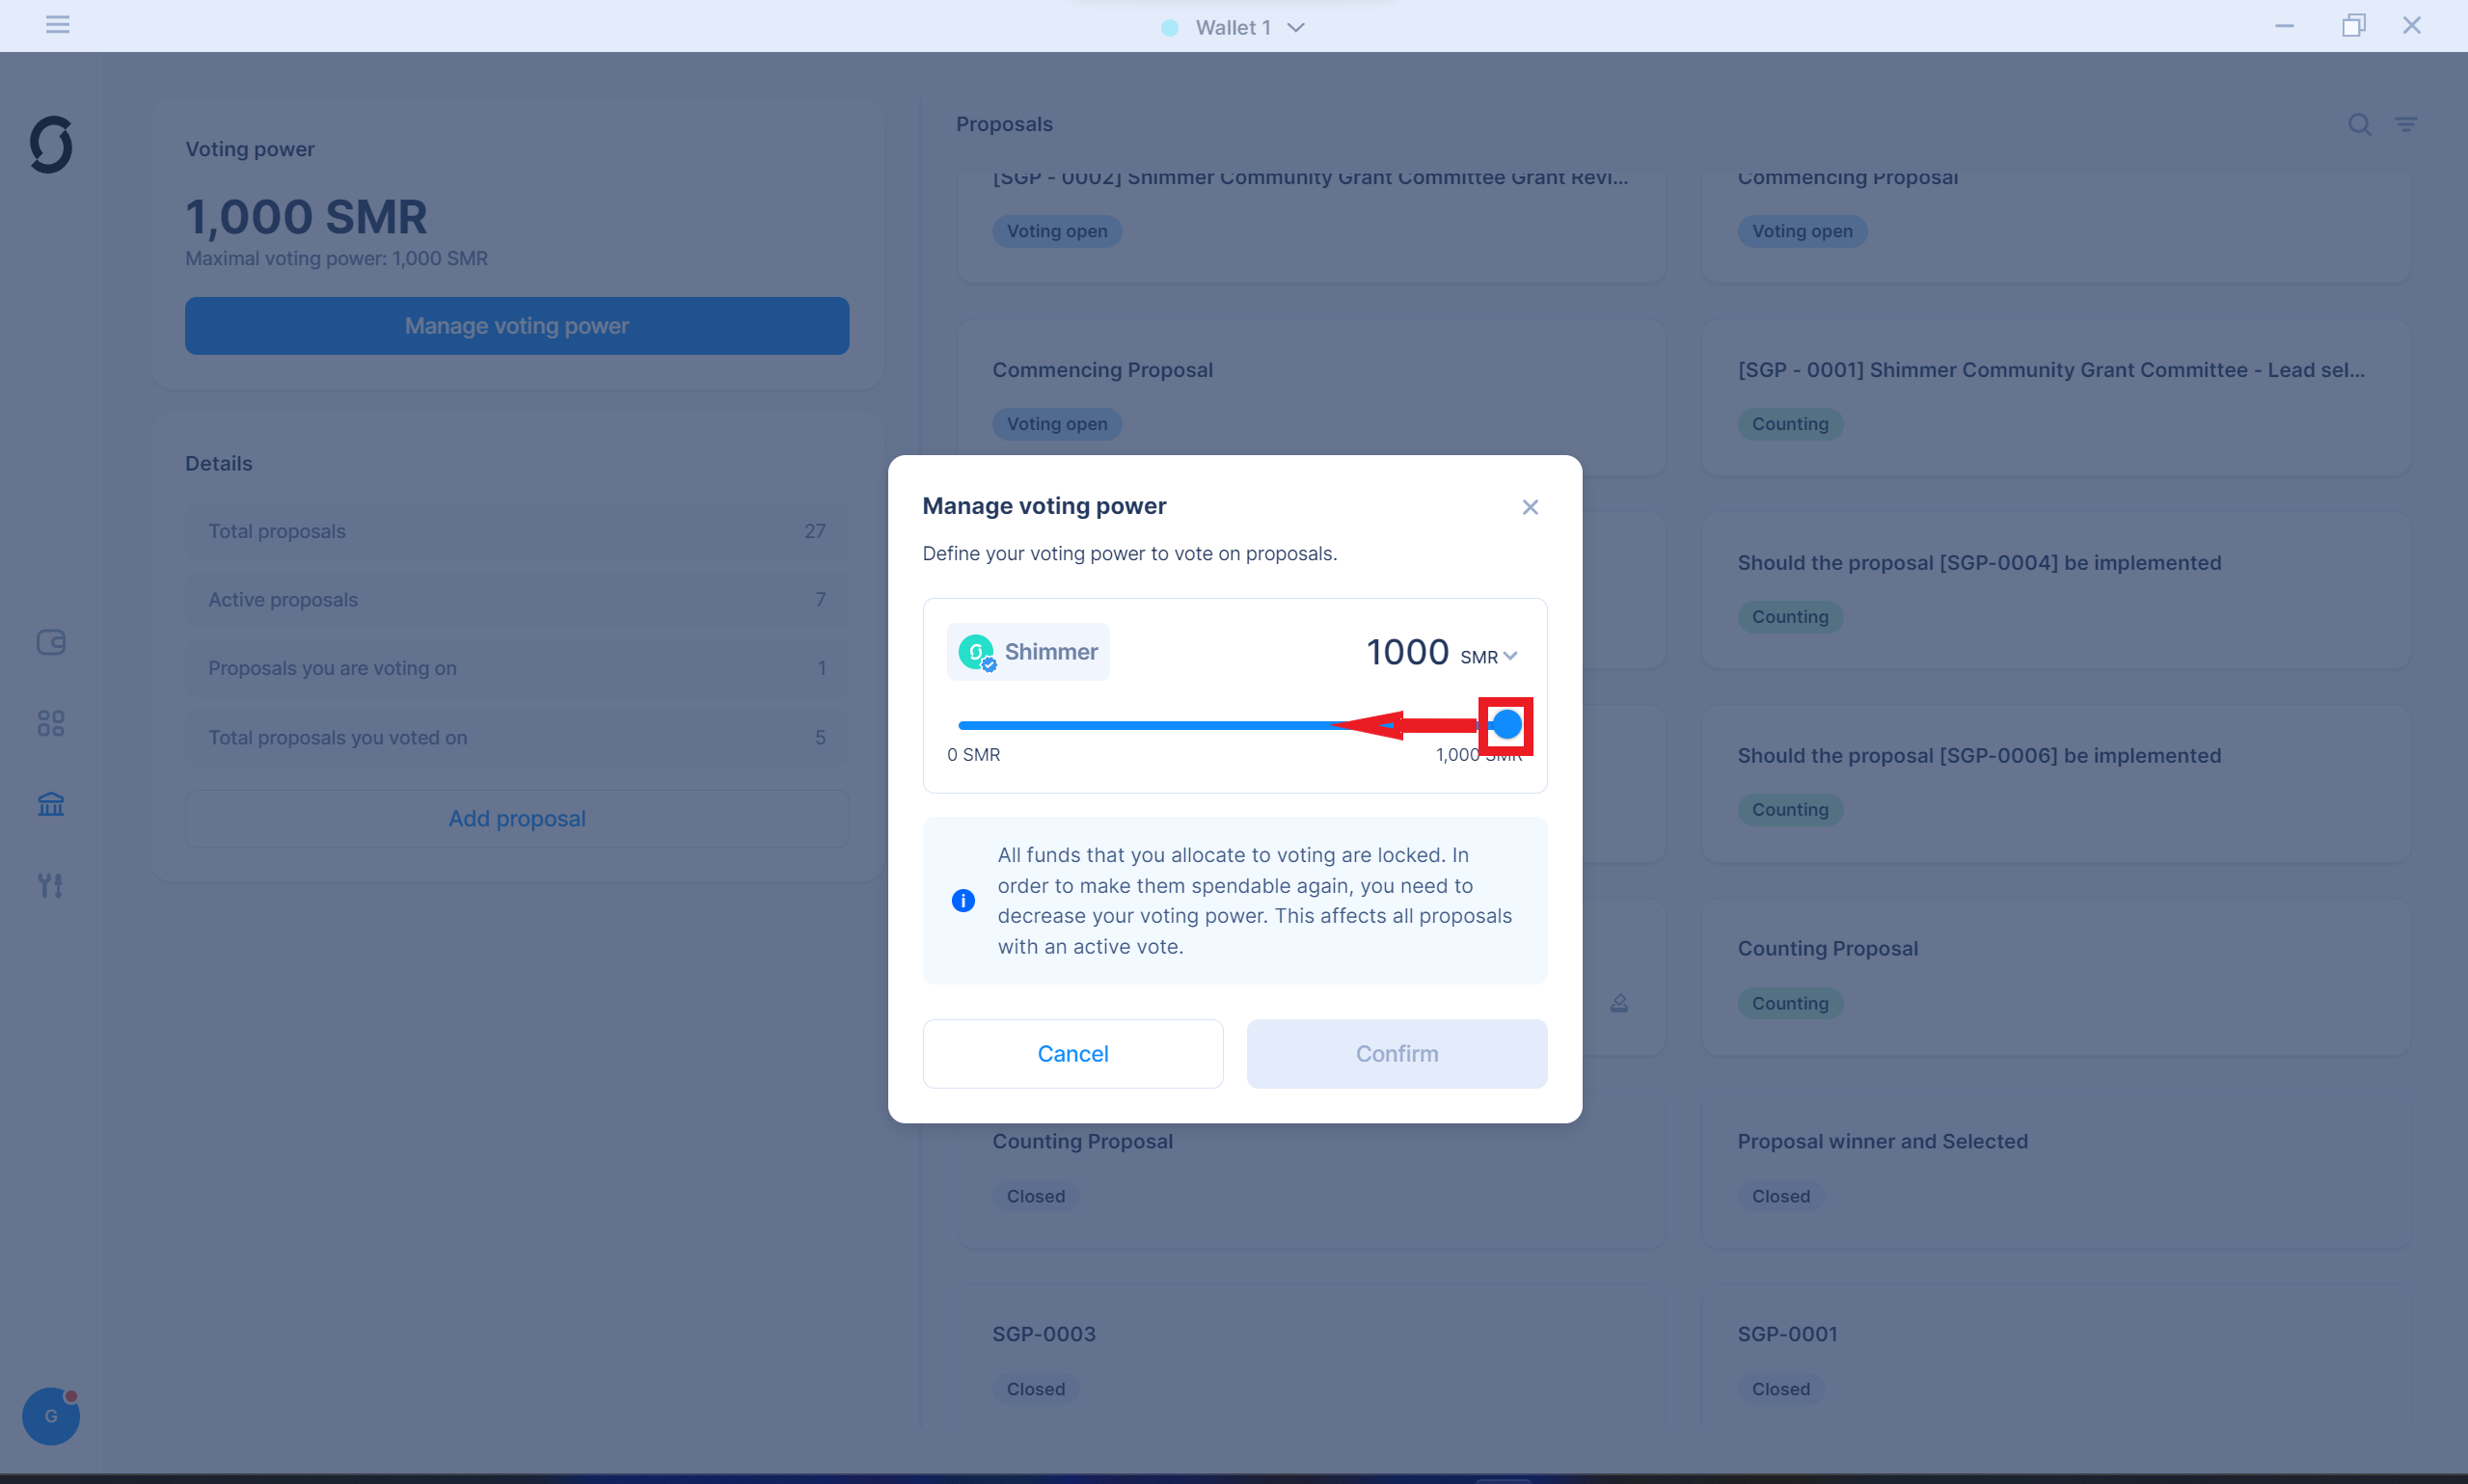
Task: Open the wallet sidebar icon
Action: (x=51, y=642)
